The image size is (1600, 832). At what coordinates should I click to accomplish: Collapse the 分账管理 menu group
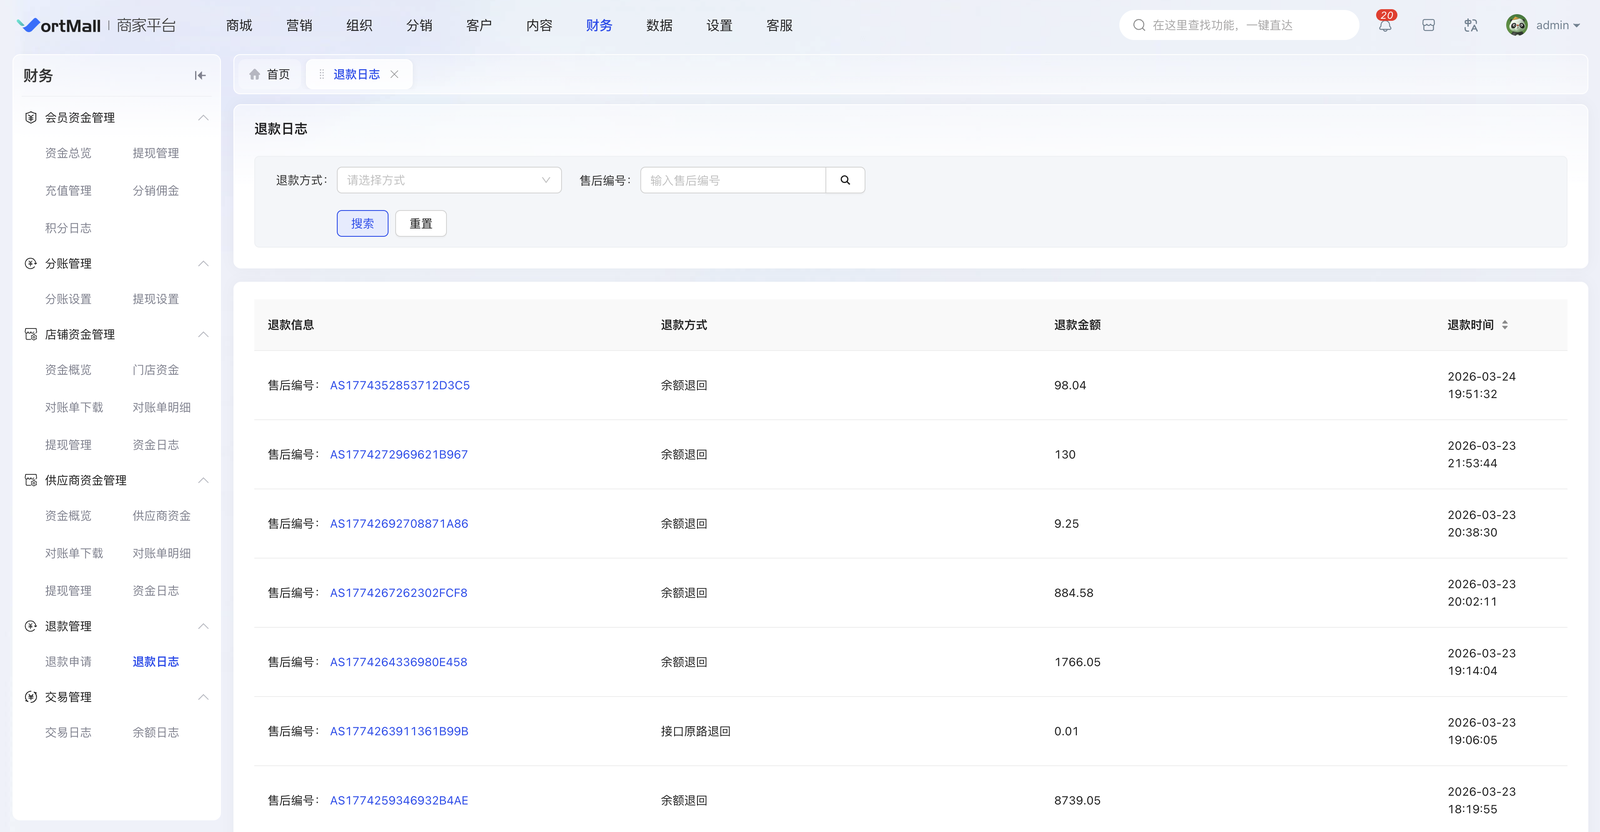click(203, 264)
